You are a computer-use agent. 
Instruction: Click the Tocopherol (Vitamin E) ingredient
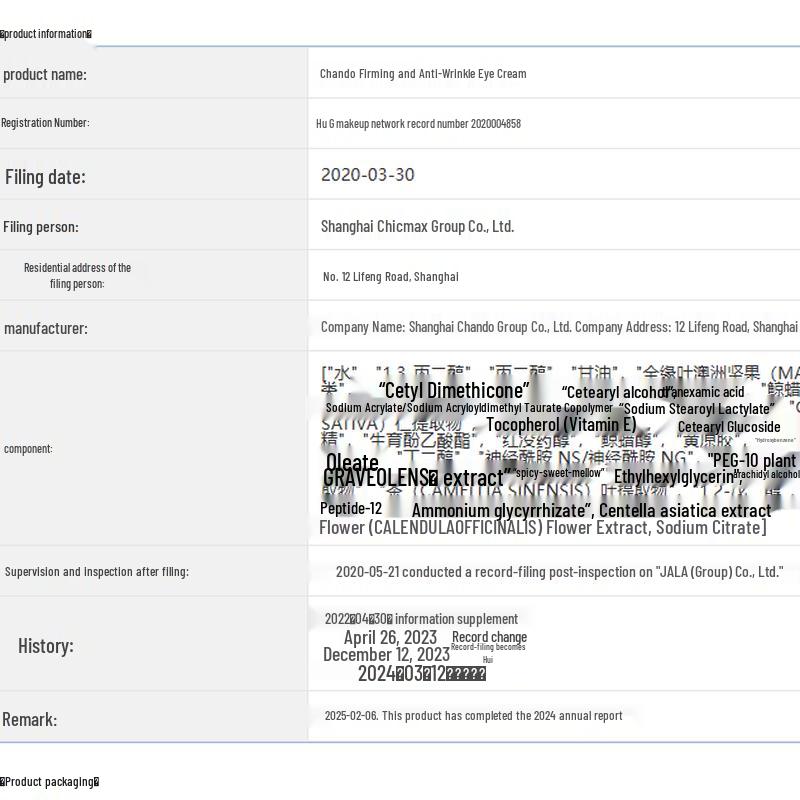(560, 425)
